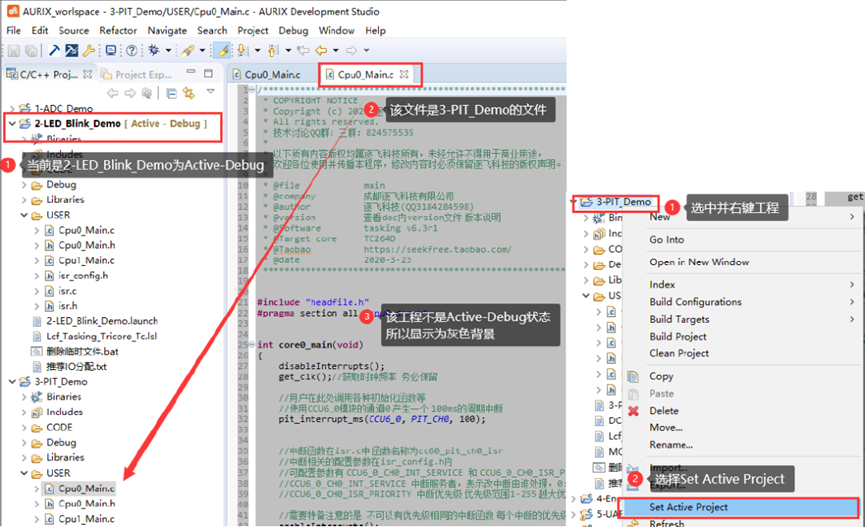This screenshot has width=865, height=527.
Task: Click the question mark help icon
Action: pos(131,51)
